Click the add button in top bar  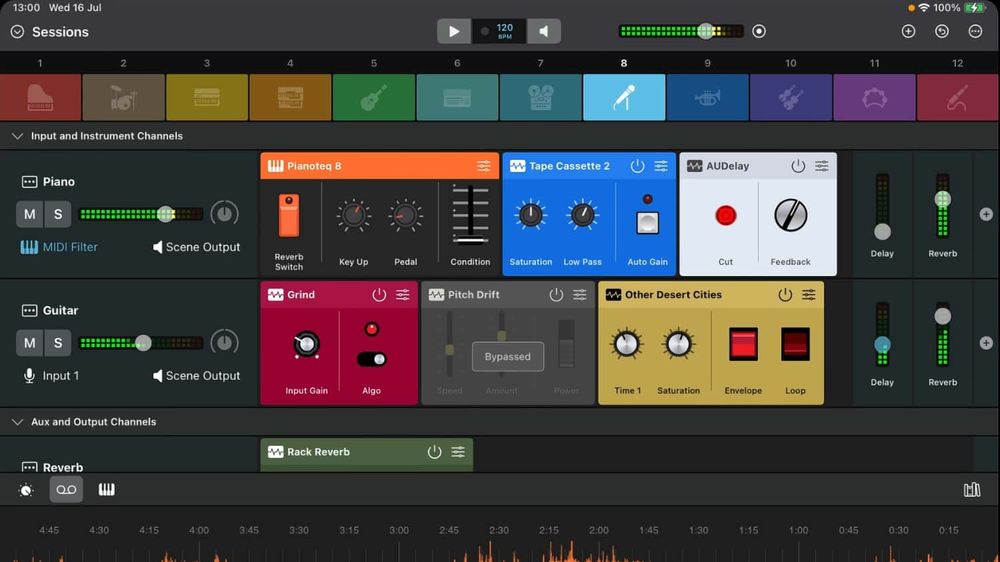tap(909, 31)
